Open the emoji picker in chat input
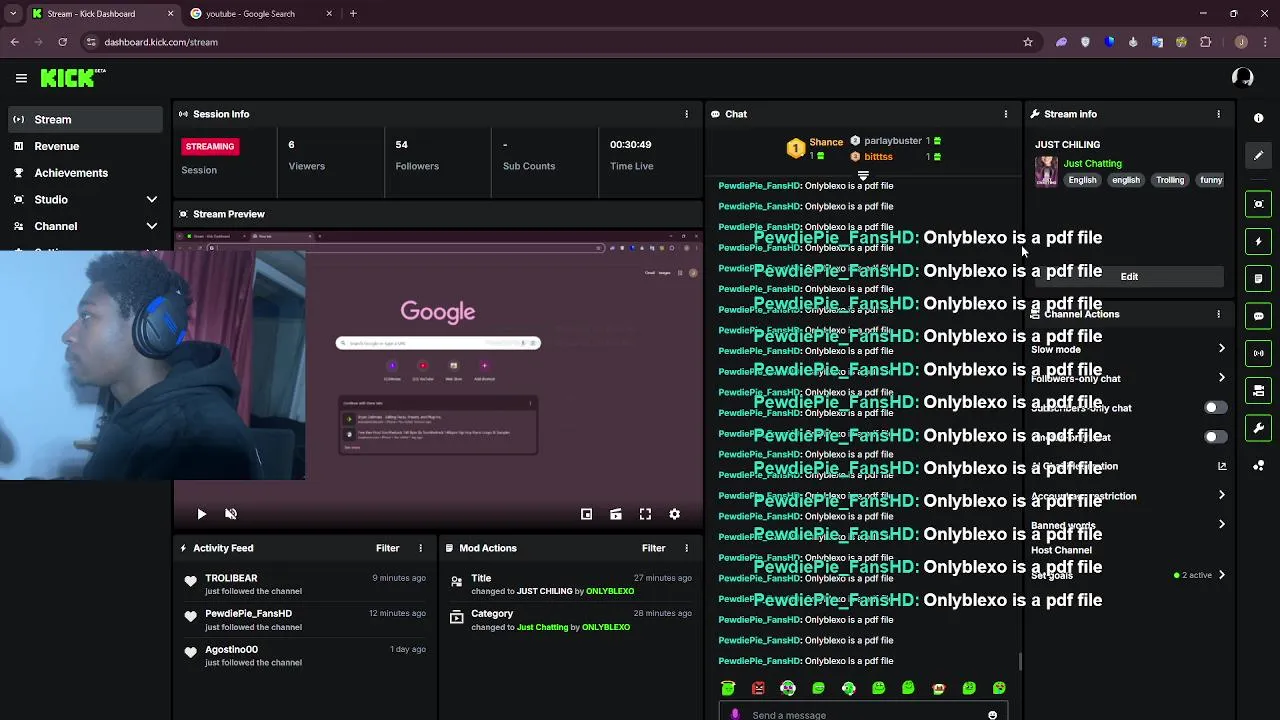1280x720 pixels. point(992,715)
